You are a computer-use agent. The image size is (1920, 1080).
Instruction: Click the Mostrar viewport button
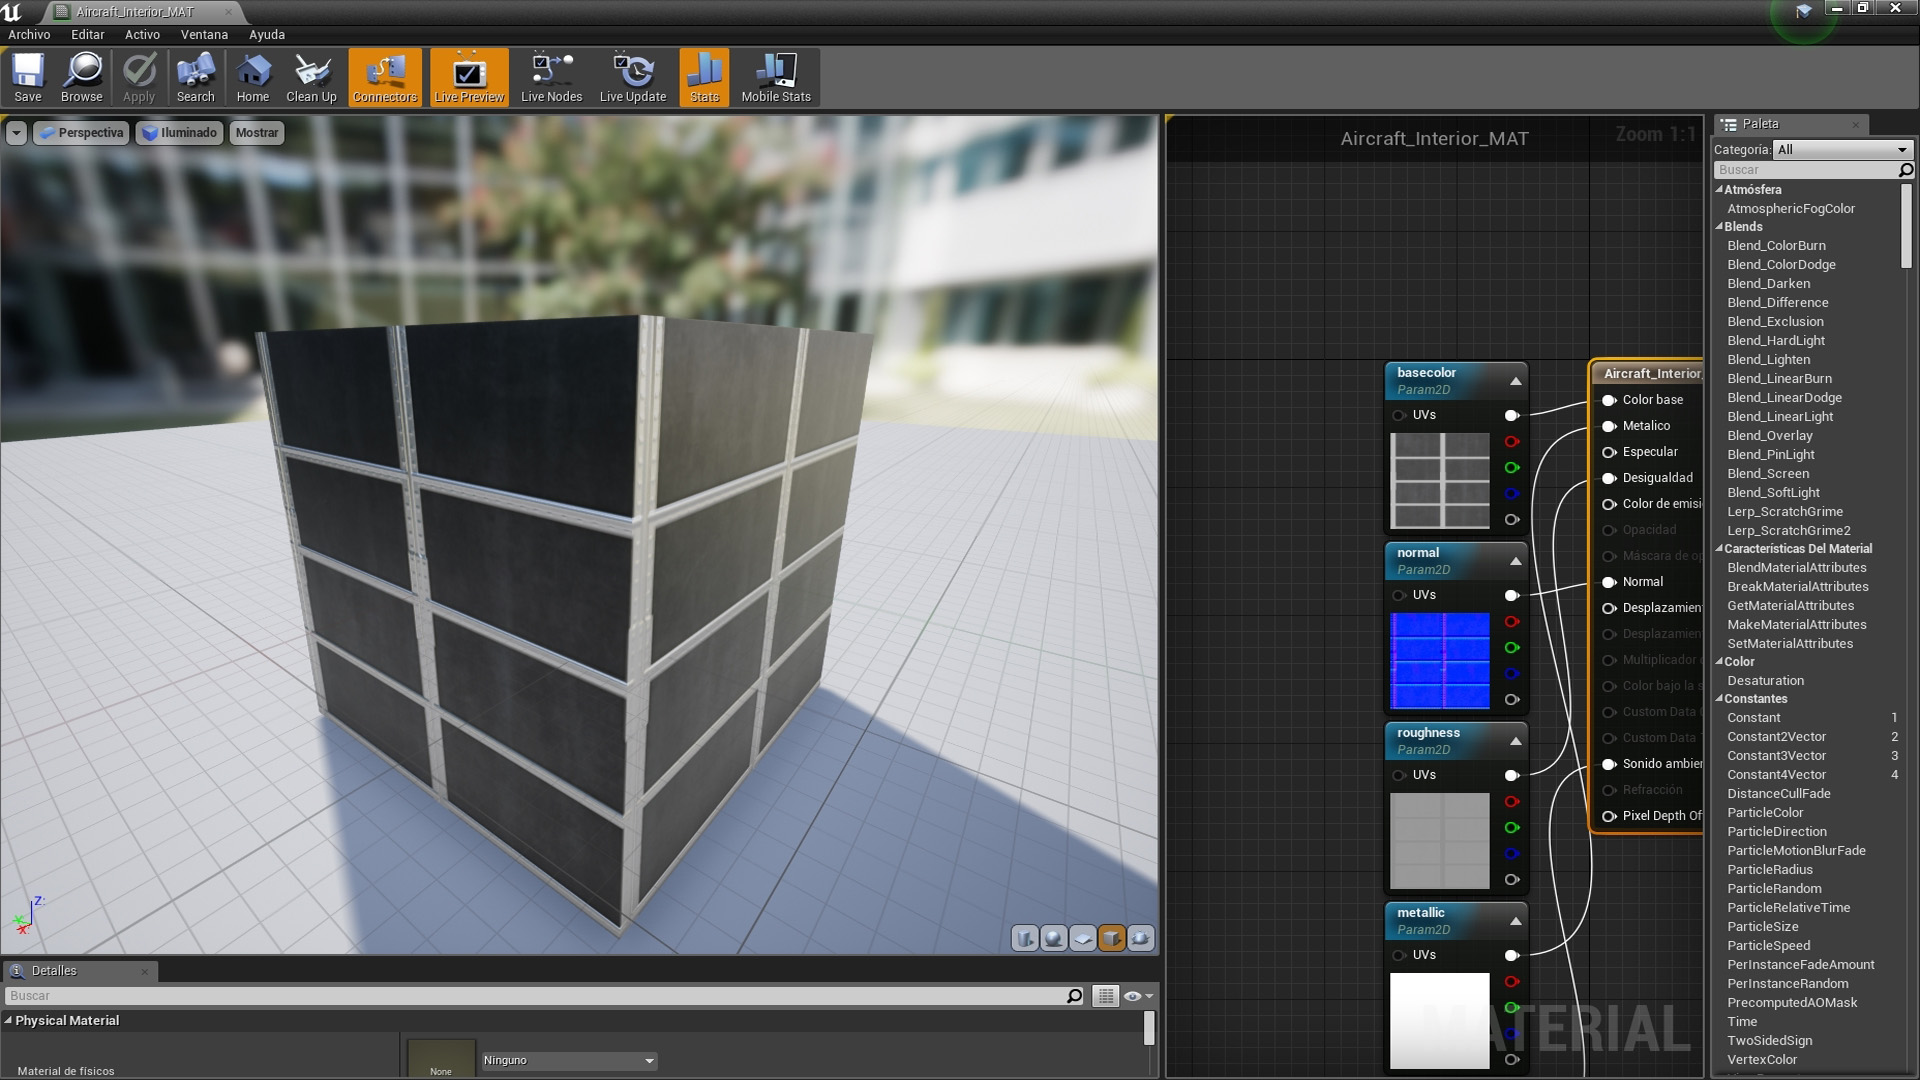click(257, 132)
